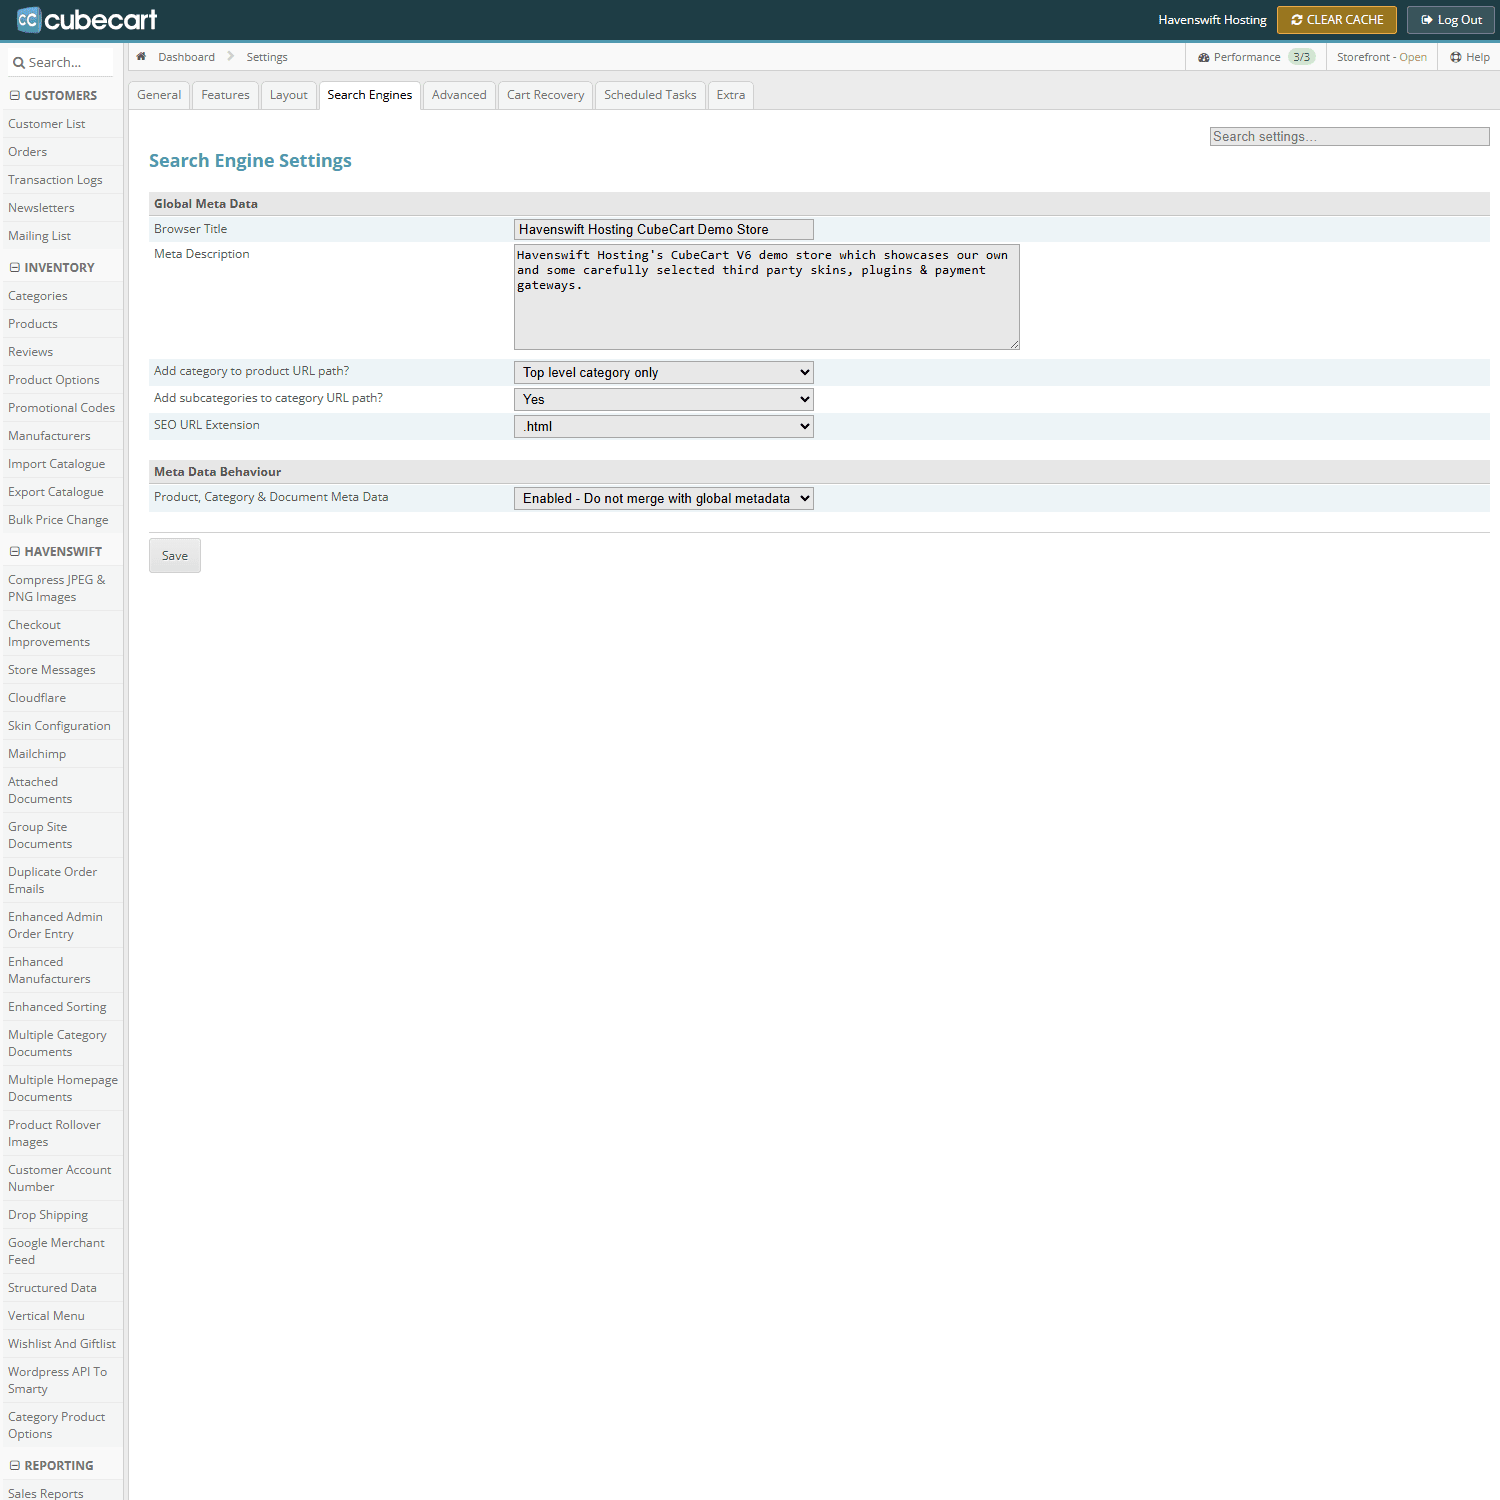The height and width of the screenshot is (1500, 1500).
Task: Open Checkout Improvements in sidebar
Action: (49, 633)
